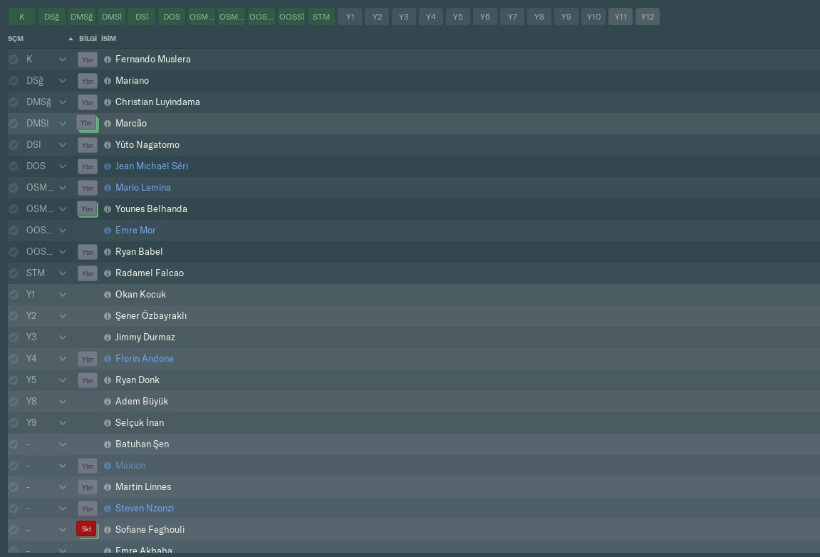Sort list by the İSİM column header
The height and width of the screenshot is (557, 820).
(x=109, y=39)
